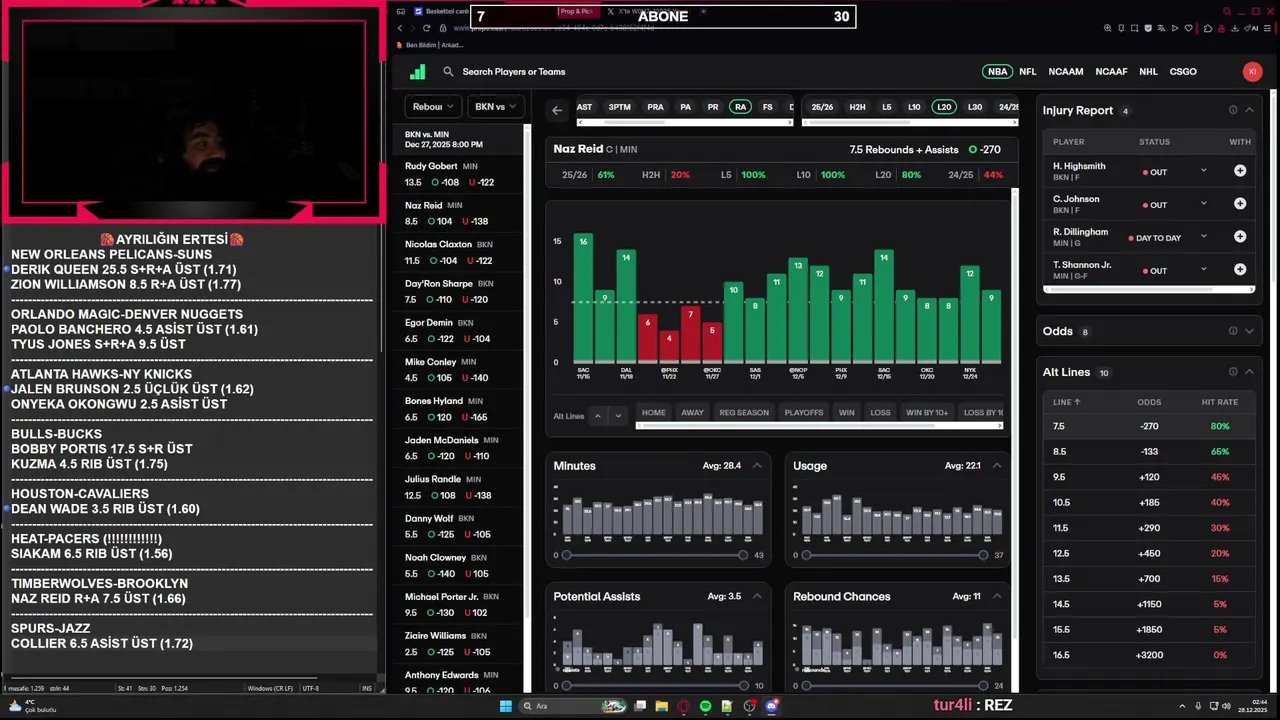Click the back arrow beside AST
This screenshot has height=720, width=1280.
point(557,110)
